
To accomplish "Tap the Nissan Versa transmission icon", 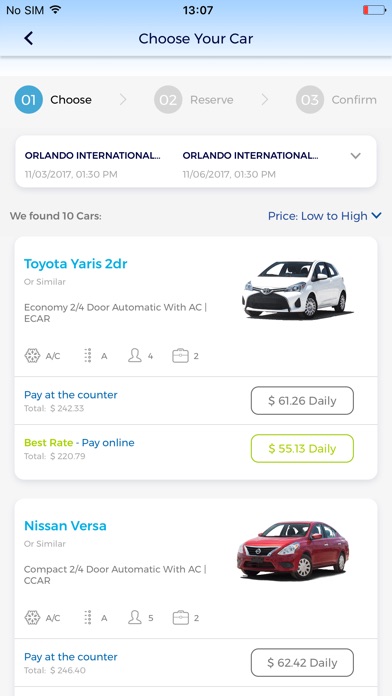I will tap(88, 618).
